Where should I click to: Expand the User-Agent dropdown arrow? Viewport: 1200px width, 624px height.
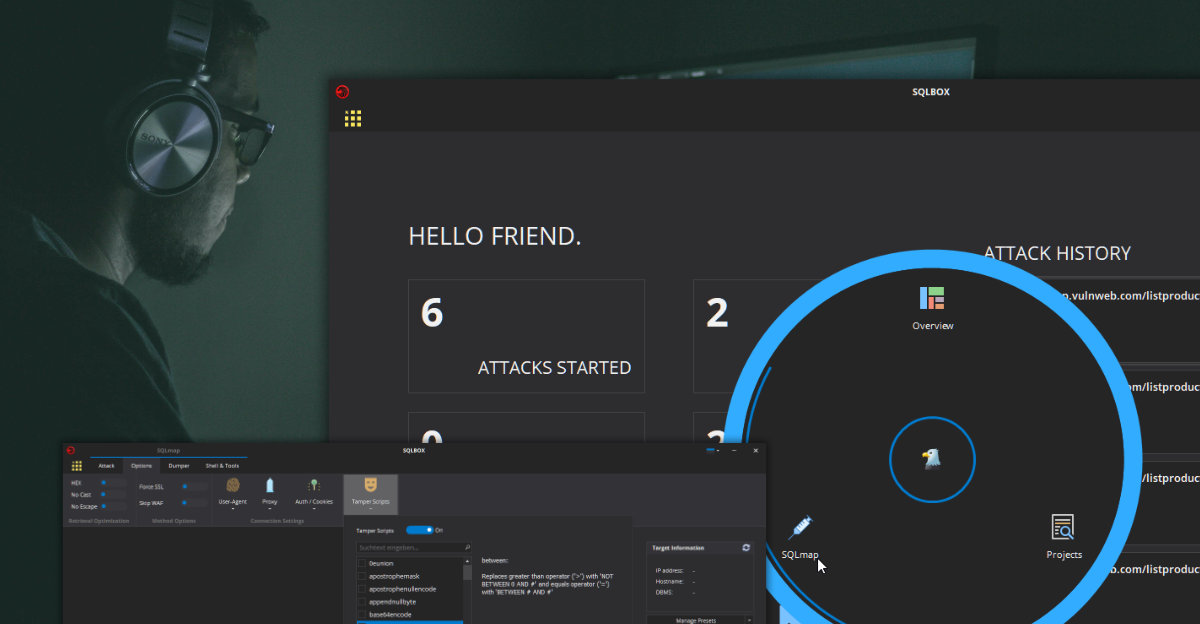click(x=233, y=509)
